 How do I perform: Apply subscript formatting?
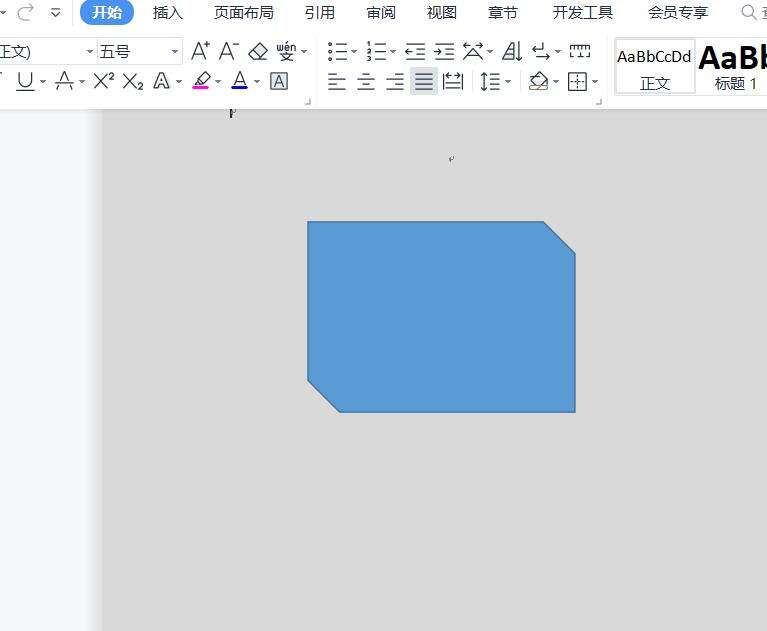coord(133,81)
